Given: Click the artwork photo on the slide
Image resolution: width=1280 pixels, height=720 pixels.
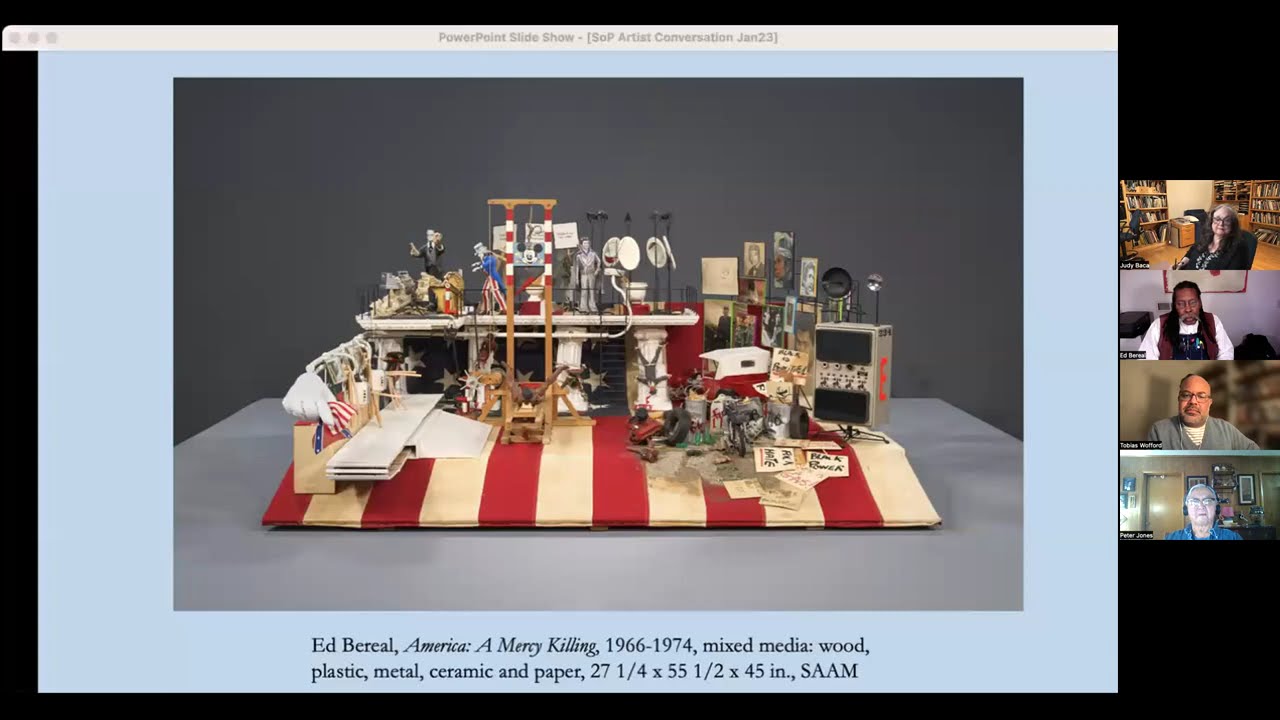Looking at the screenshot, I should pyautogui.click(x=598, y=344).
